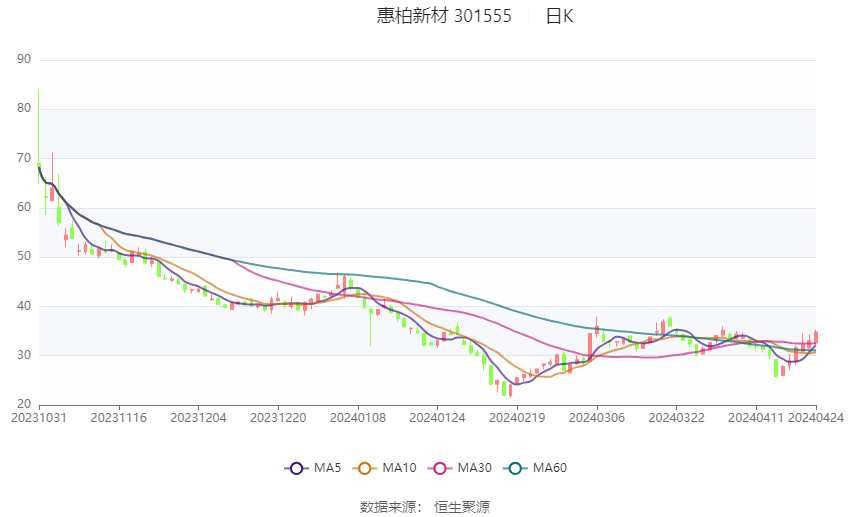The width and height of the screenshot is (850, 517).
Task: Click the x-axis date label 20240411
Action: click(x=756, y=418)
